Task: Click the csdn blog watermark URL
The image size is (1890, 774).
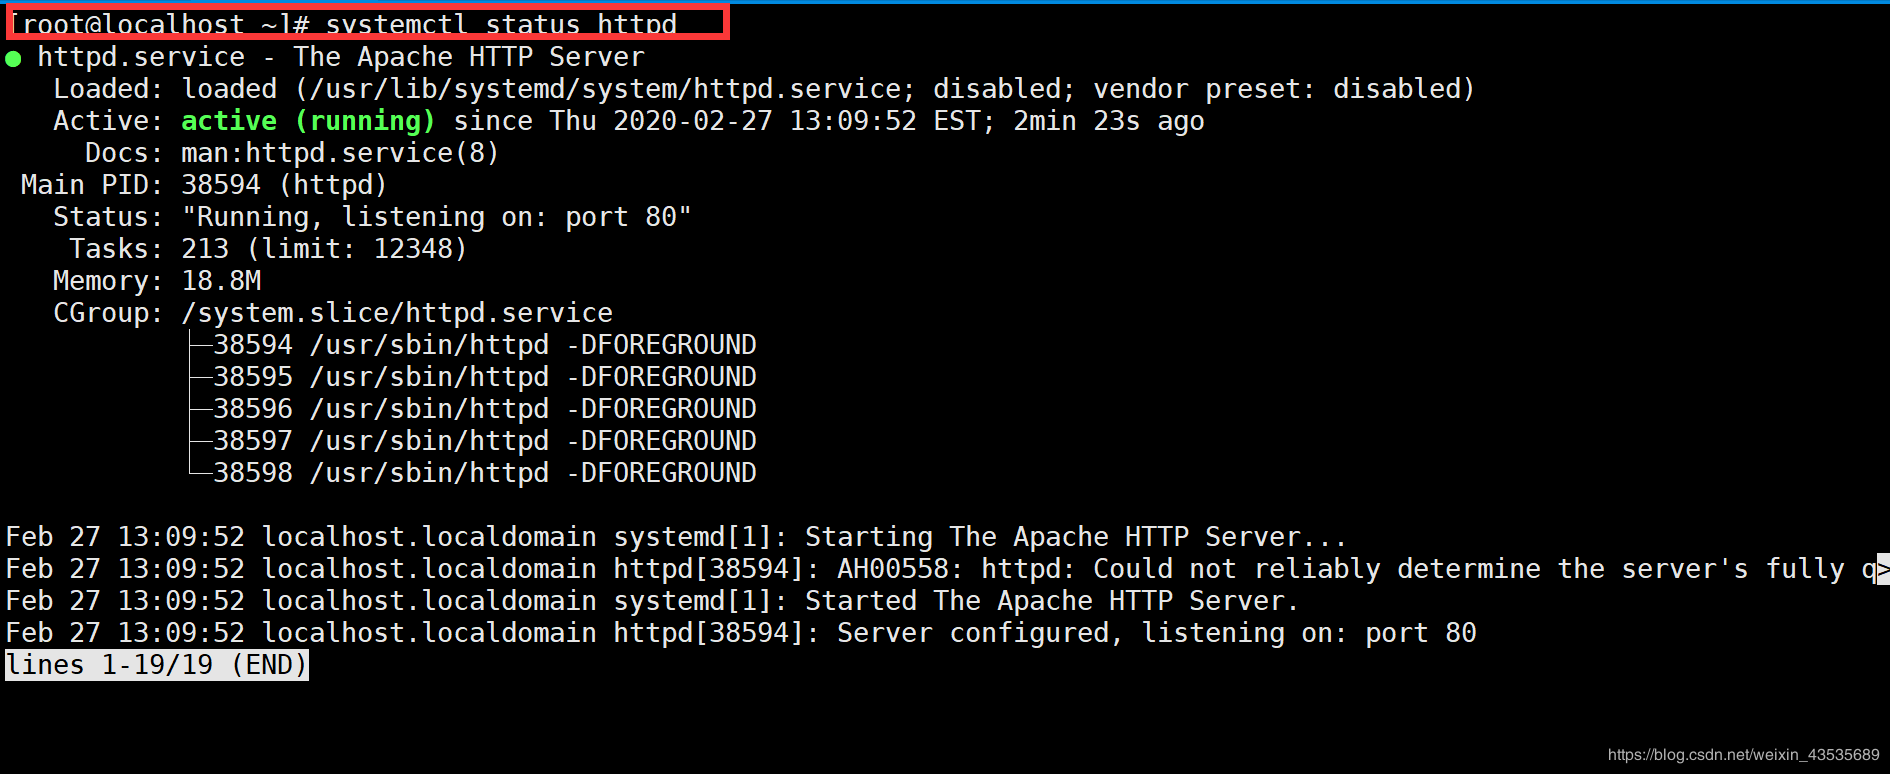Action: point(1743,755)
